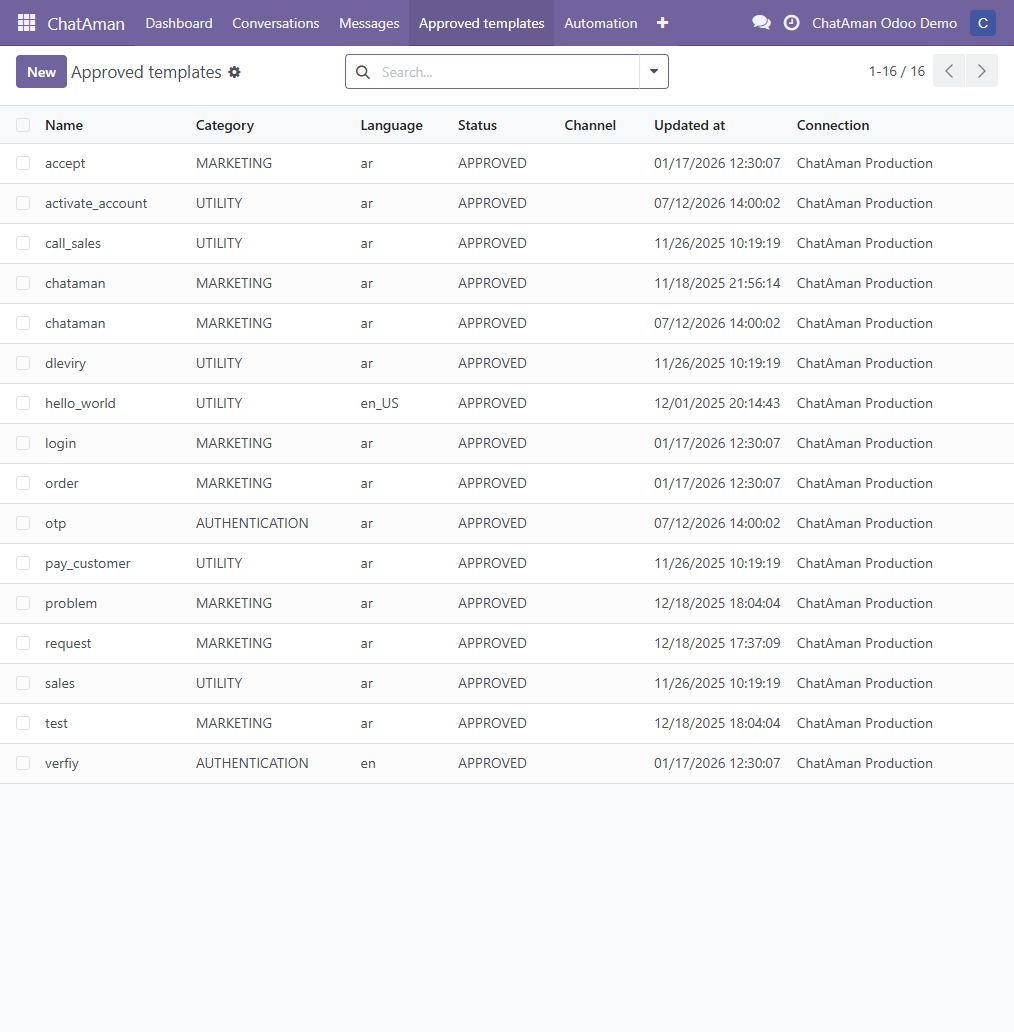The width and height of the screenshot is (1014, 1032).
Task: Click the search magnifier icon
Action: [x=363, y=72]
